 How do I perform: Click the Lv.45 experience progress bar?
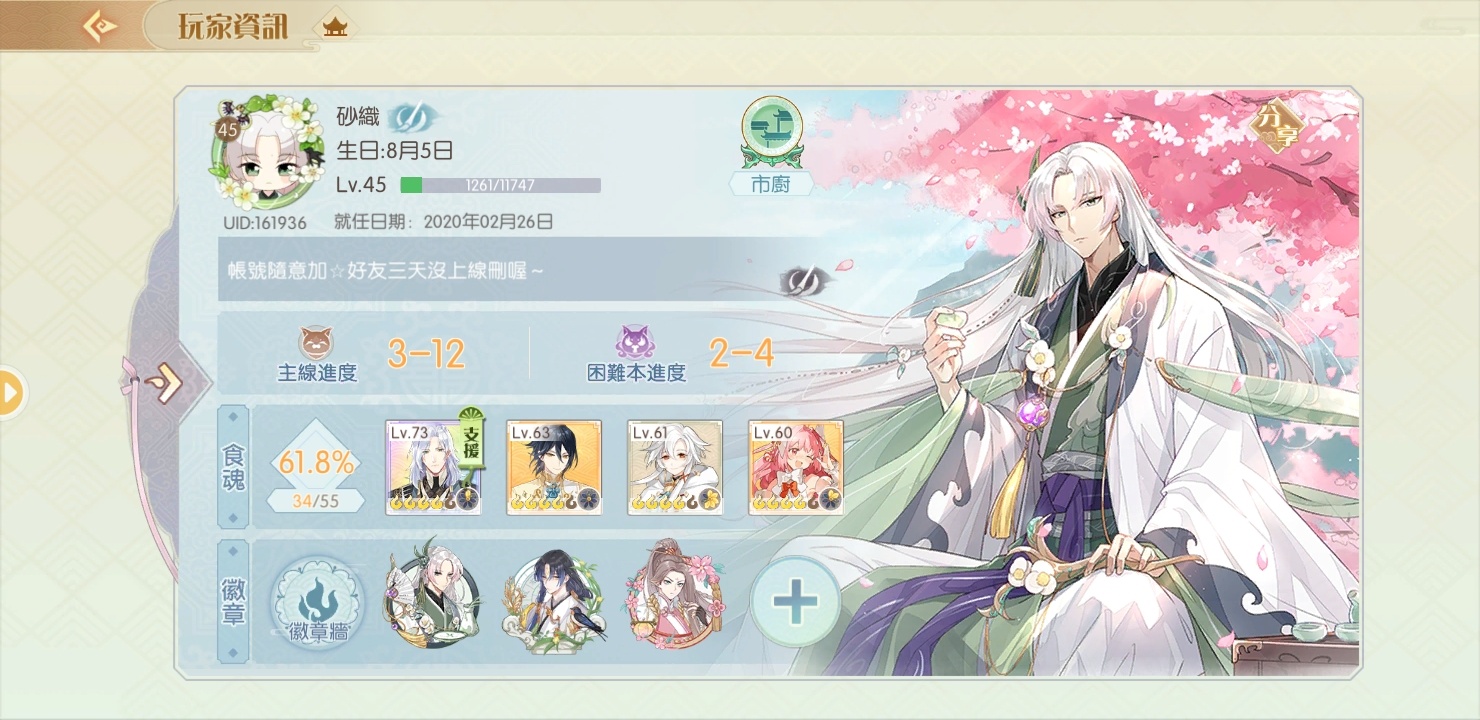click(500, 185)
